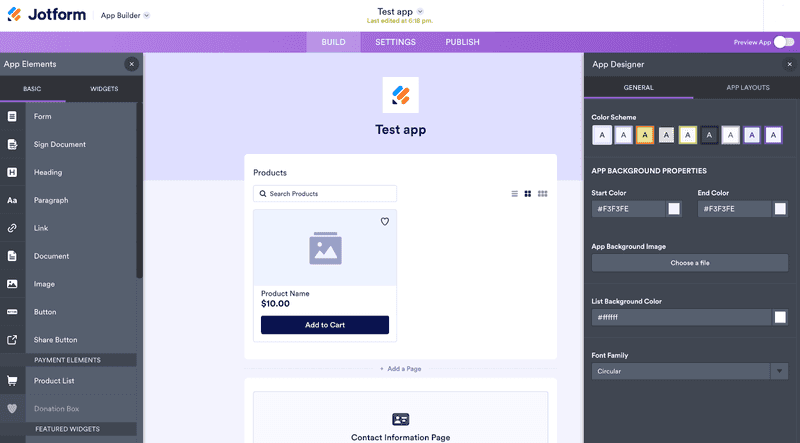Select the Product List cart icon
Screen dimensions: 800x443
(12, 381)
